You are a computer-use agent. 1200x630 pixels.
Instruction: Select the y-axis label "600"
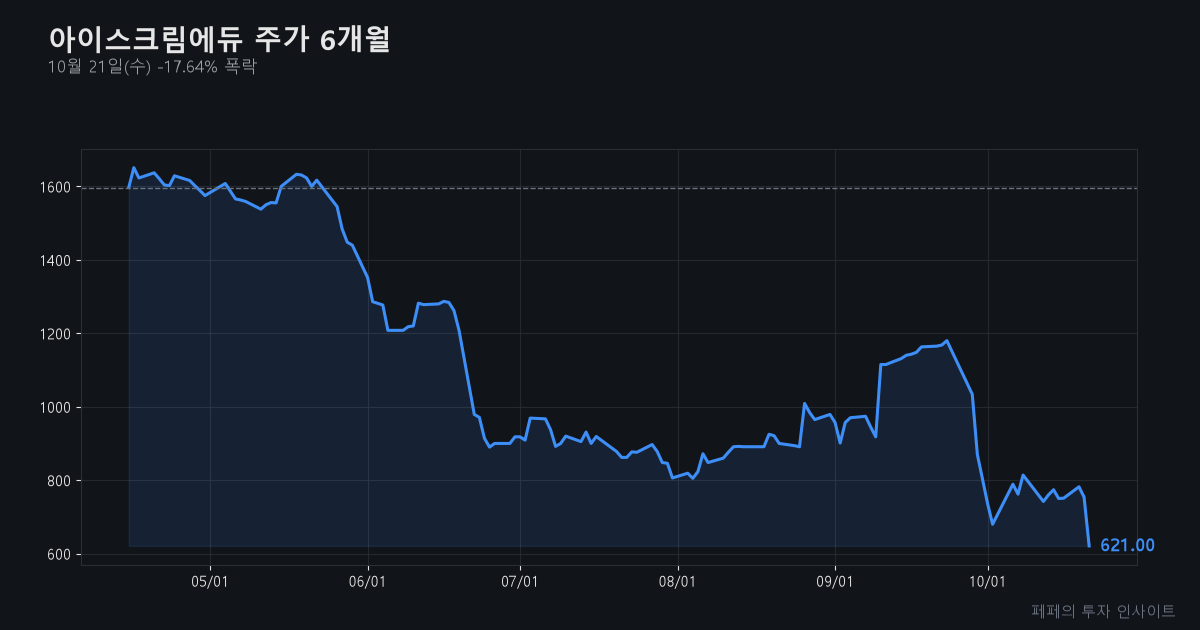click(x=58, y=555)
